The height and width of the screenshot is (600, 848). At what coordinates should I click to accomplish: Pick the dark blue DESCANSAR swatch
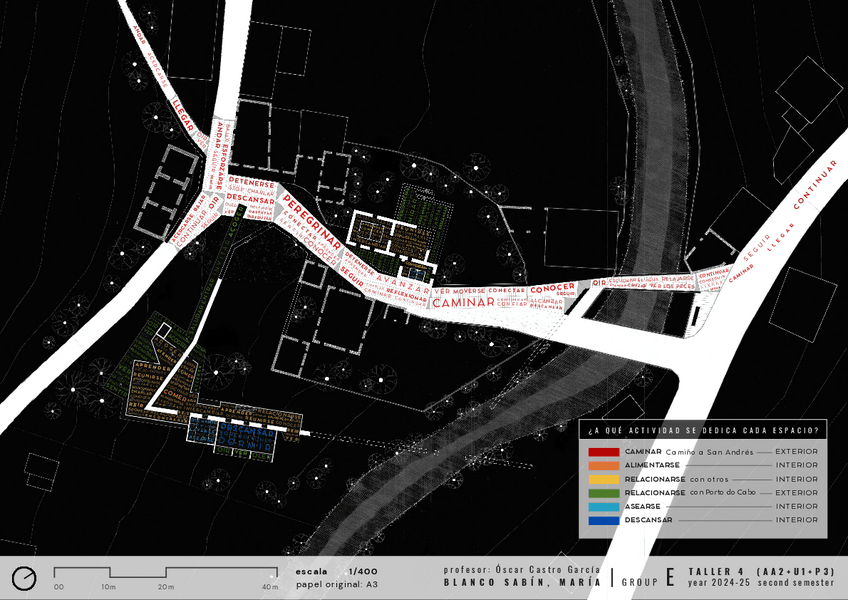[603, 520]
